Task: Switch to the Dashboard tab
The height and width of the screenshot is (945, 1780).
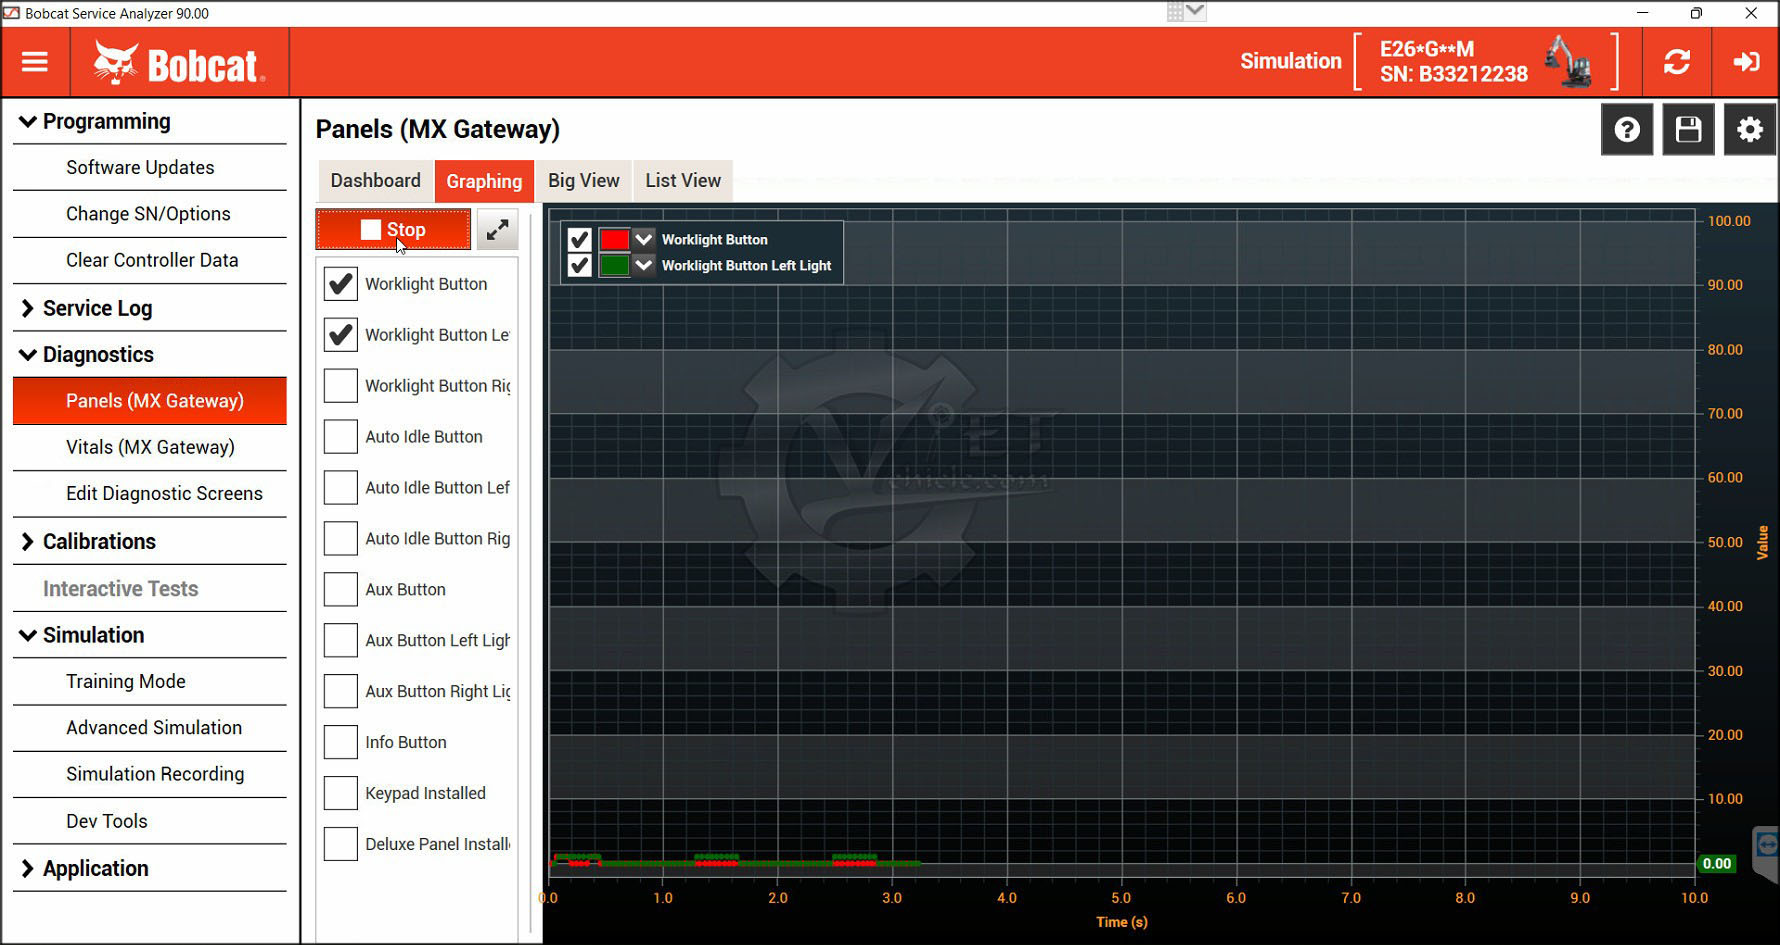Action: pyautogui.click(x=376, y=181)
